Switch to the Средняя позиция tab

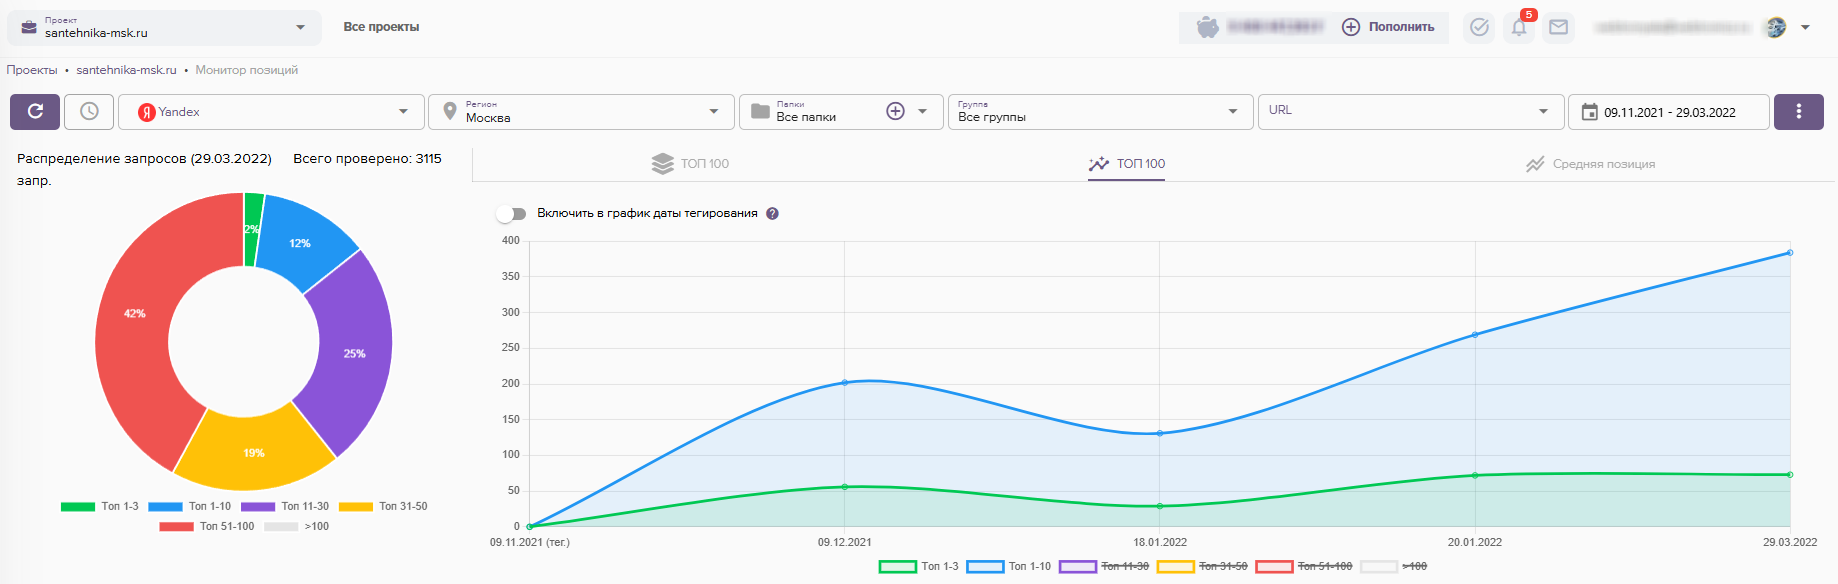(1590, 164)
